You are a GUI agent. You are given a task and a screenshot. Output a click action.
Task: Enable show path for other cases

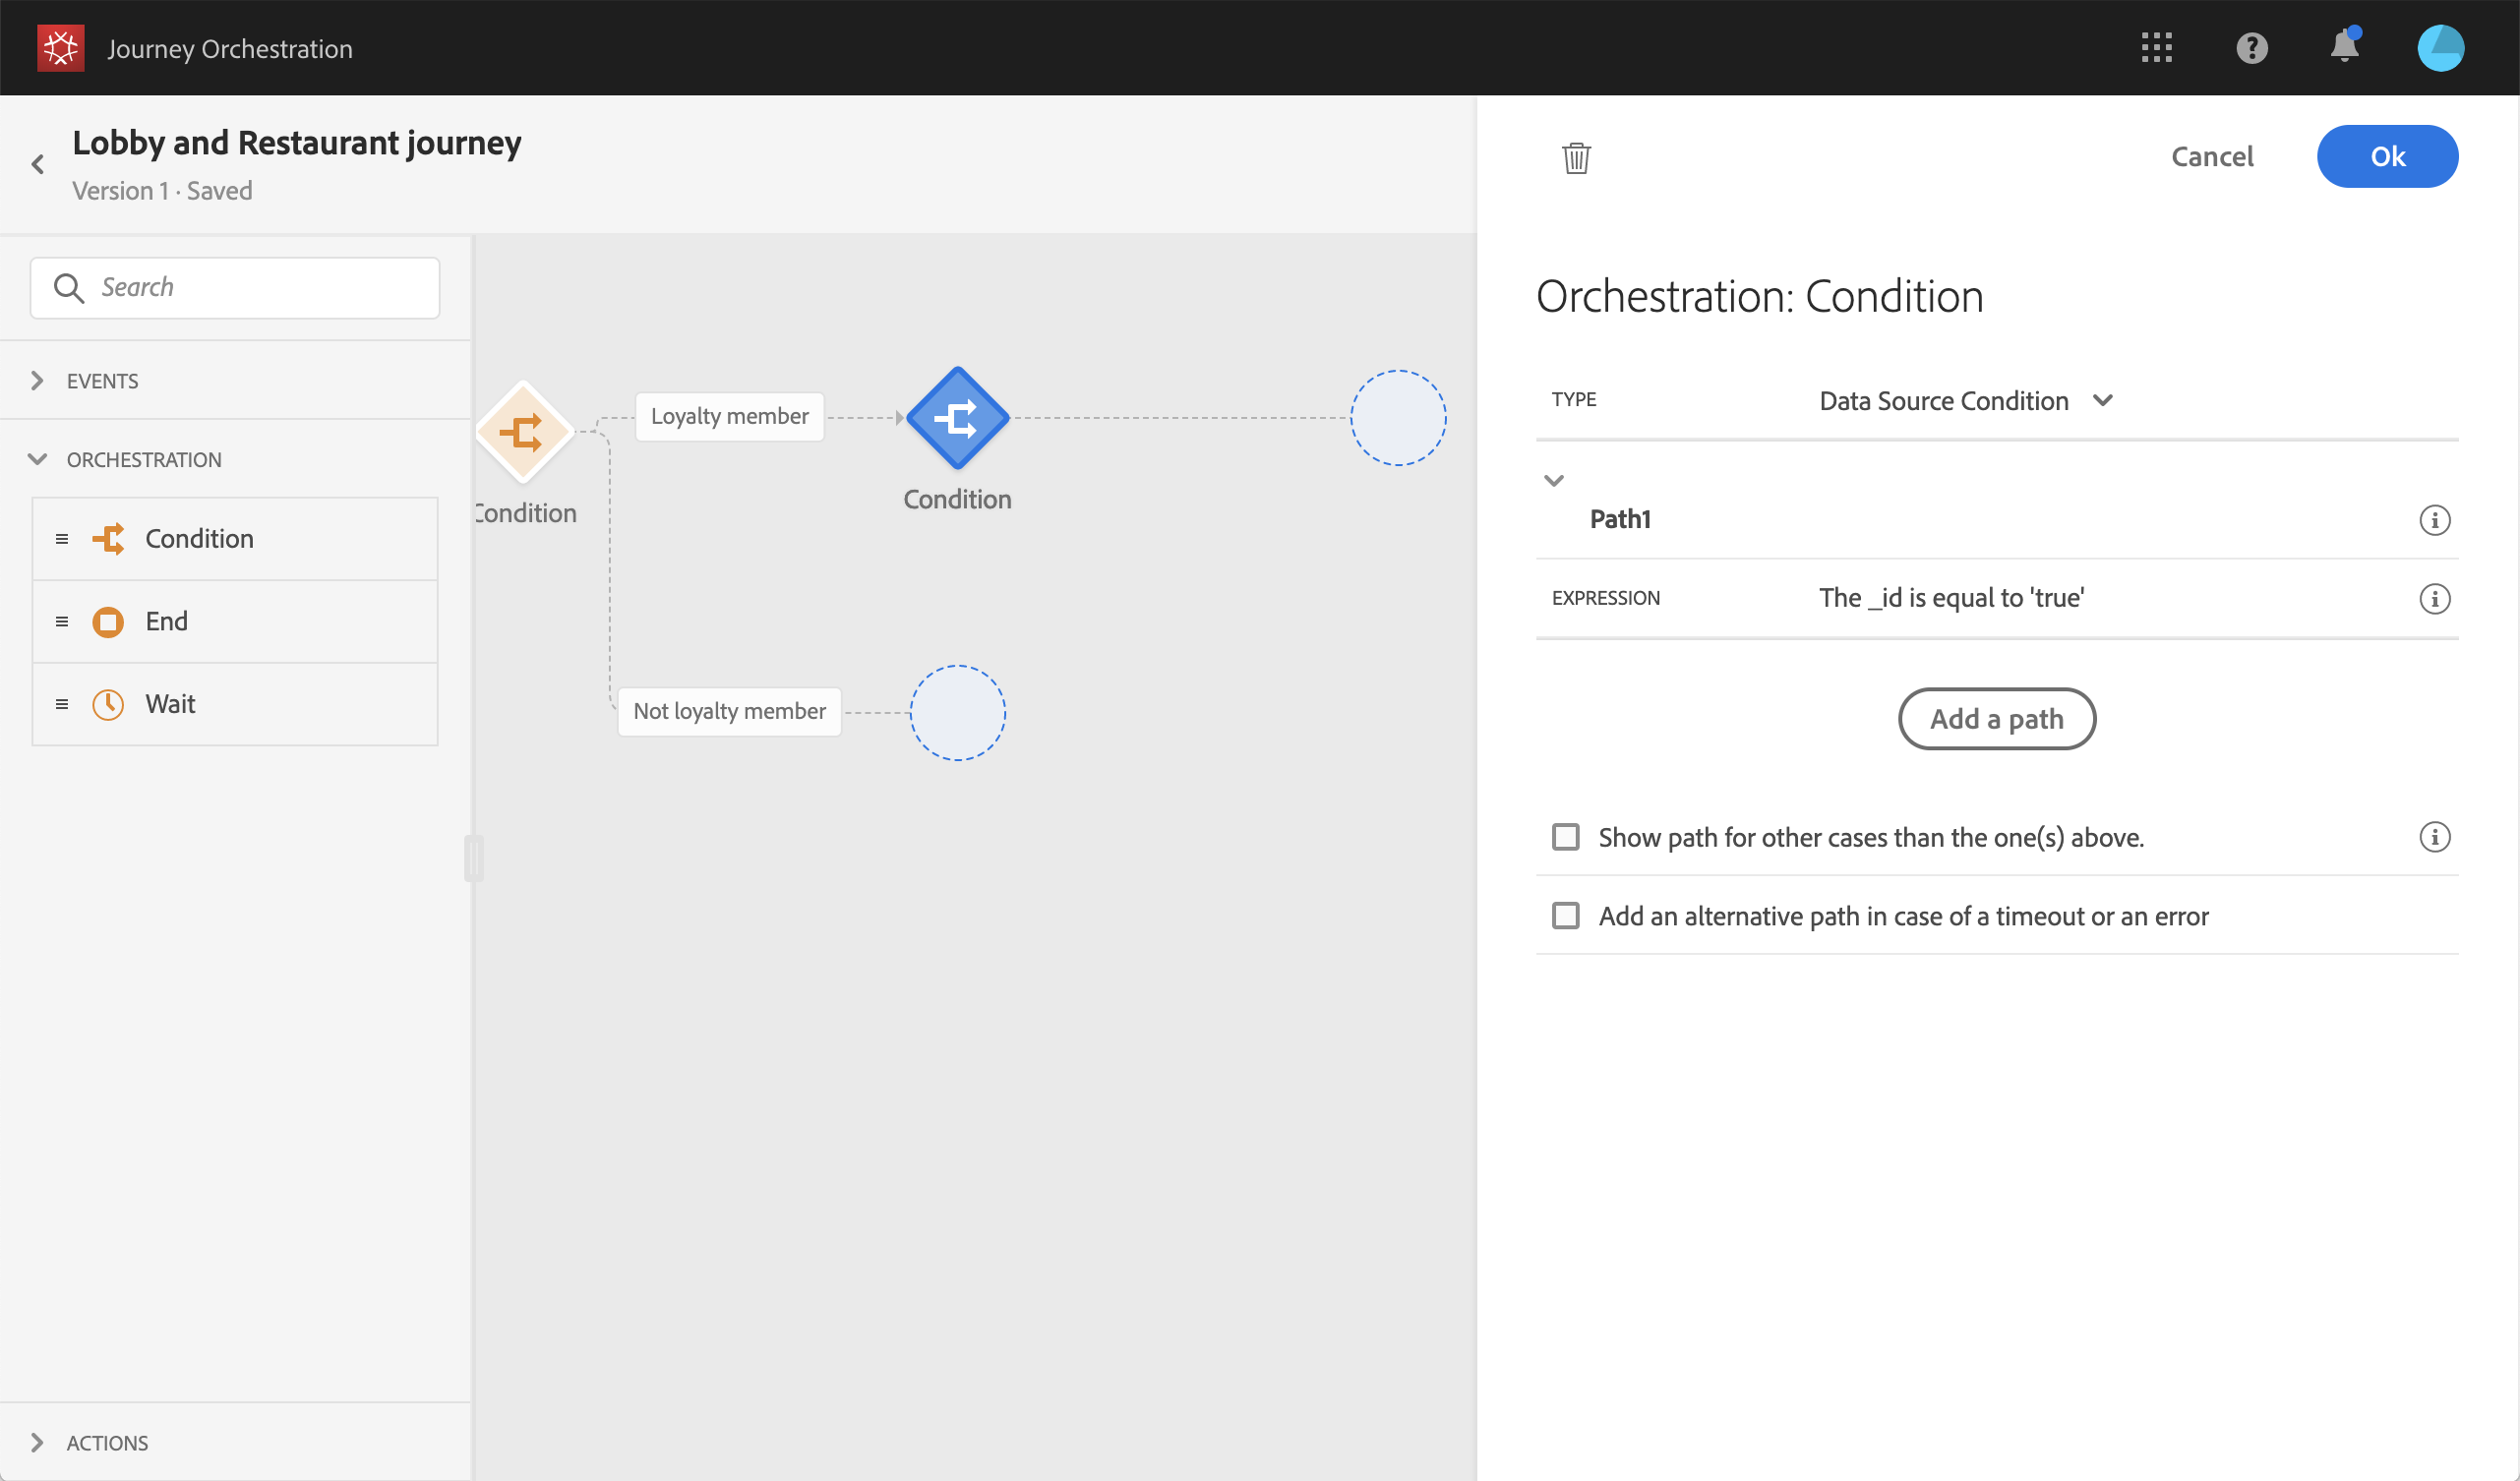1565,837
